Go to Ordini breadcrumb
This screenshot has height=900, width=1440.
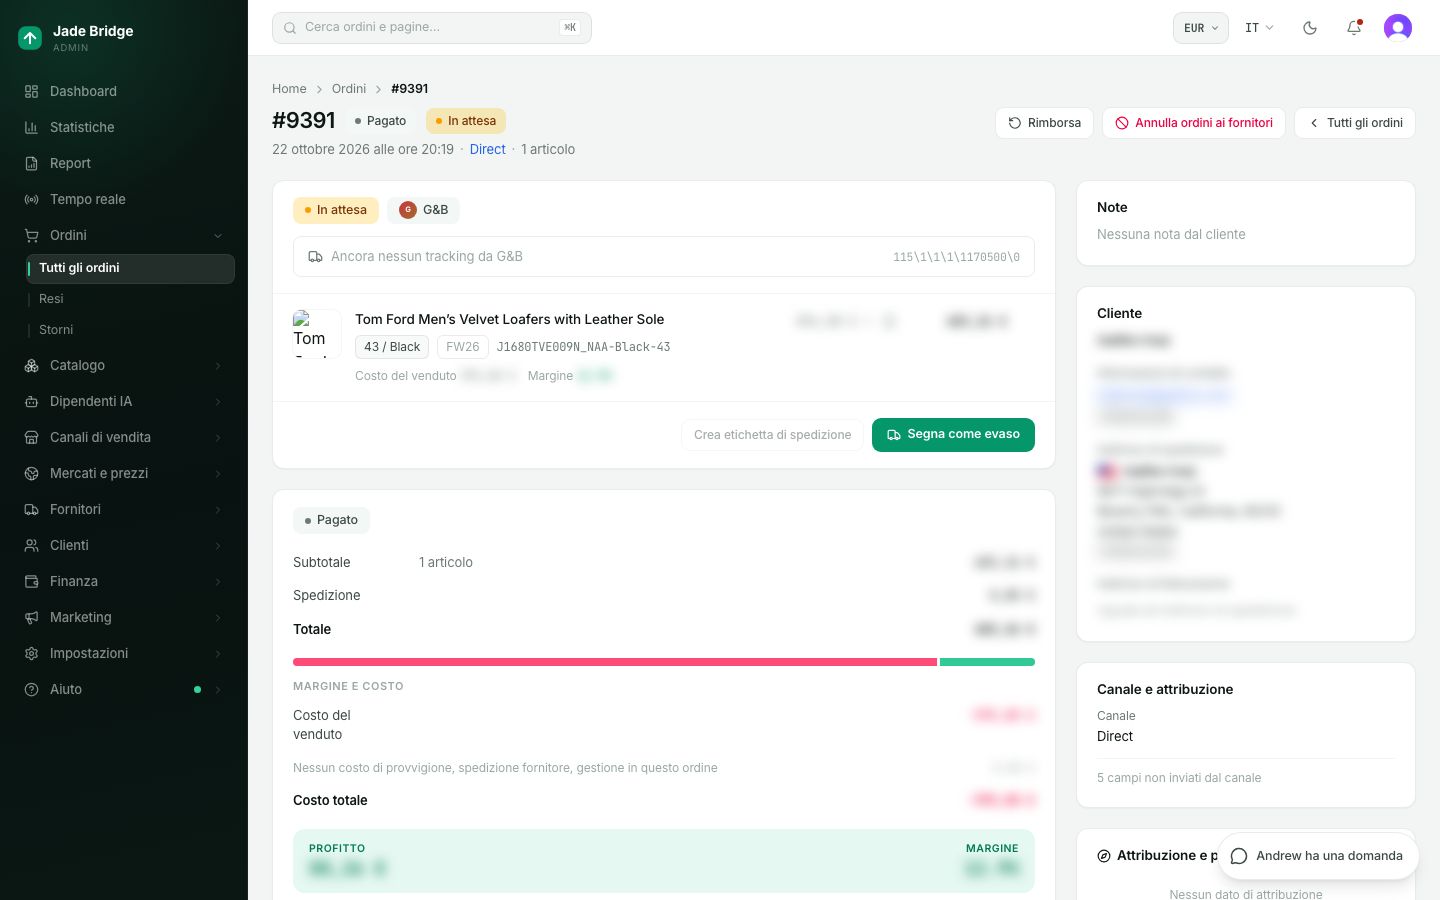[349, 89]
